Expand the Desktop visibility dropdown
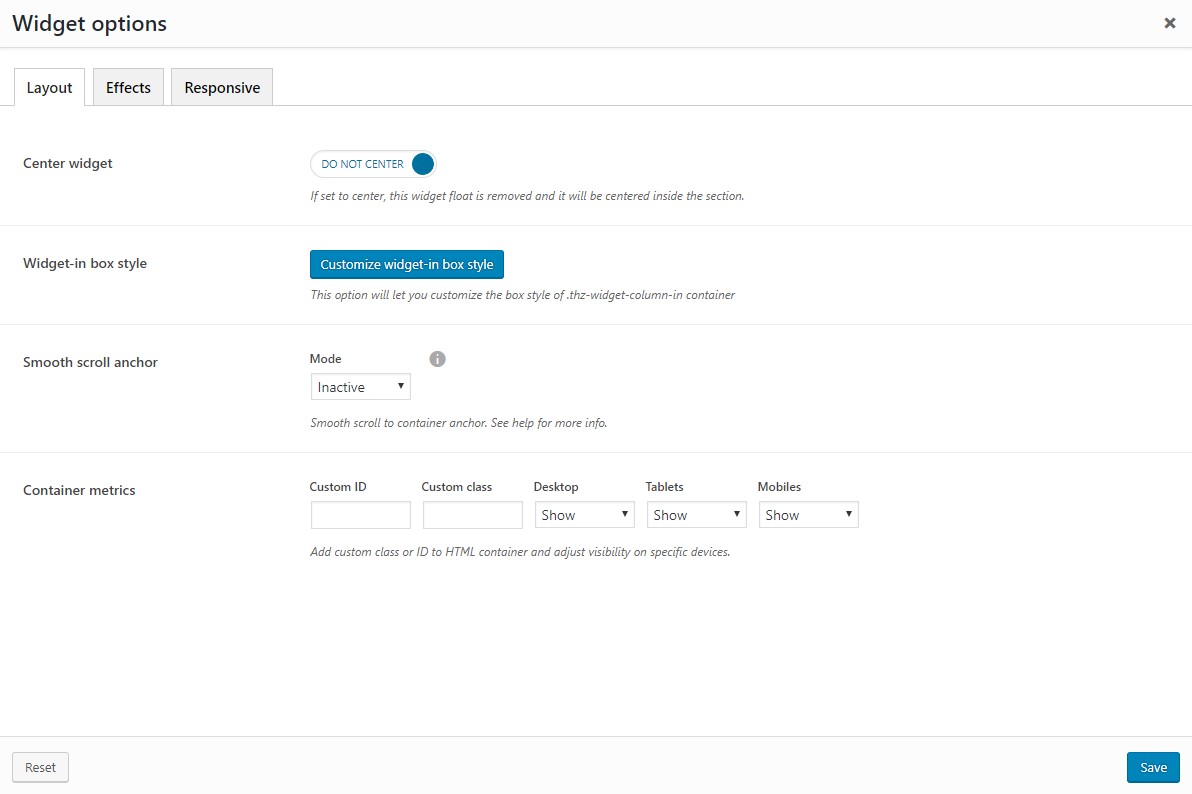 click(x=584, y=515)
